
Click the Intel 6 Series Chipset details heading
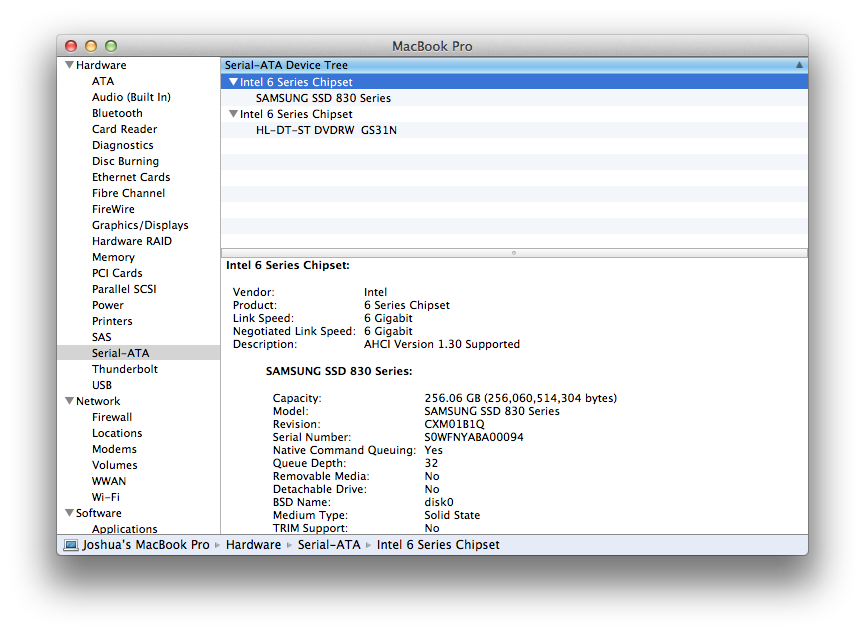click(288, 265)
